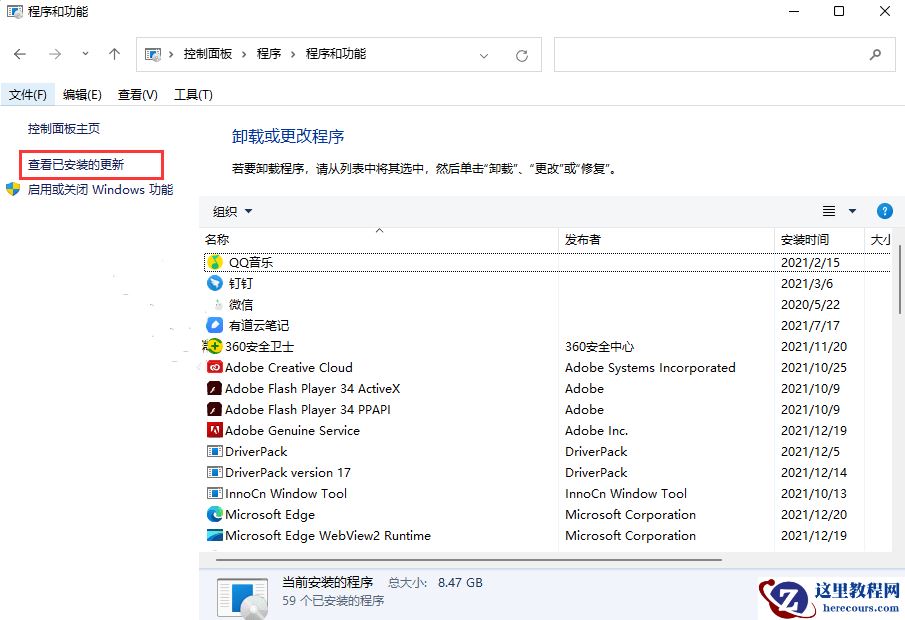Select the Adobe Flash Player 34 ActiveX icon
This screenshot has width=905, height=620.
(x=214, y=388)
